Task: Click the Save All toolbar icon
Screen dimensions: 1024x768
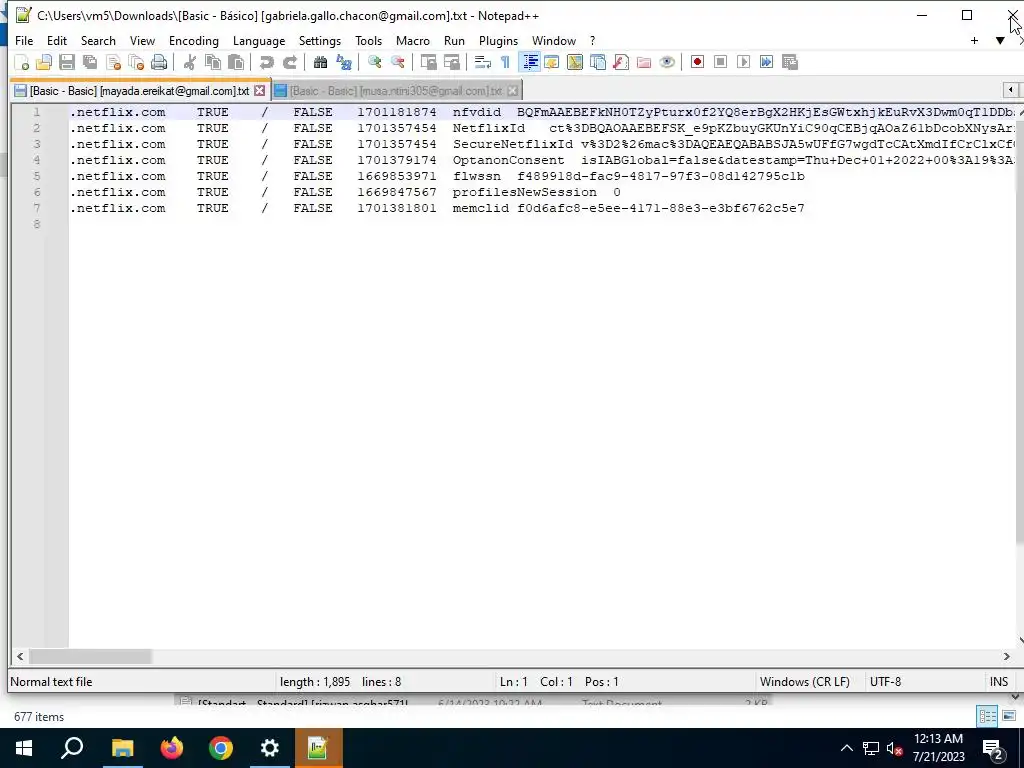Action: pos(90,62)
